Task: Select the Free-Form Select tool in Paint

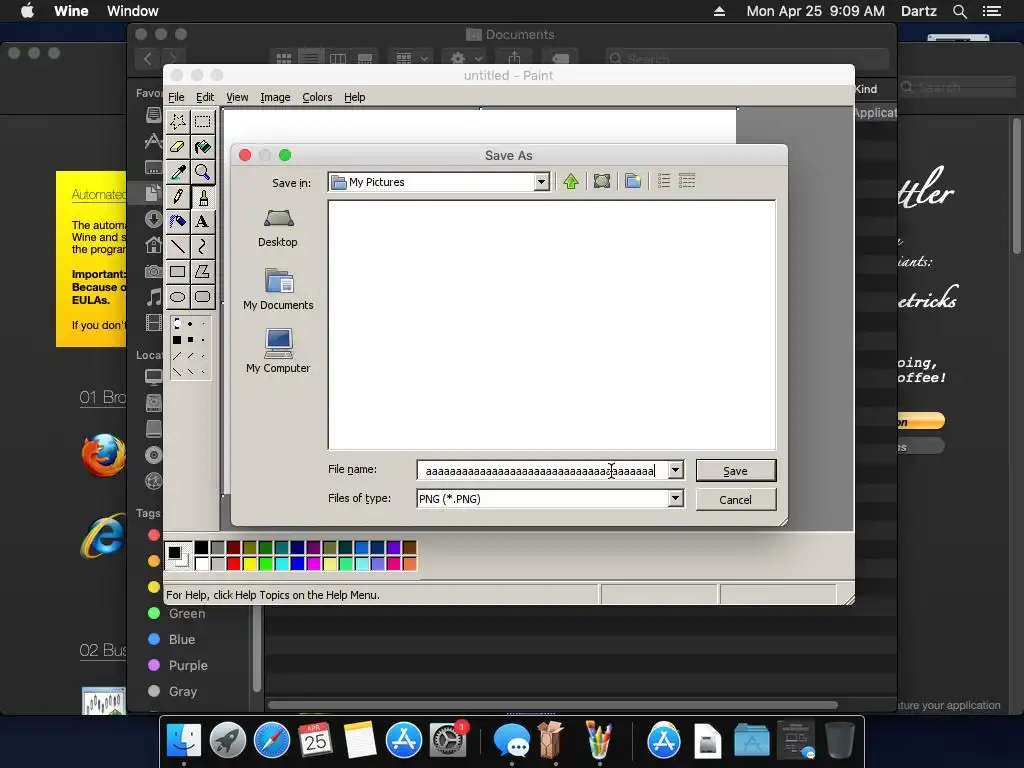Action: click(x=178, y=121)
